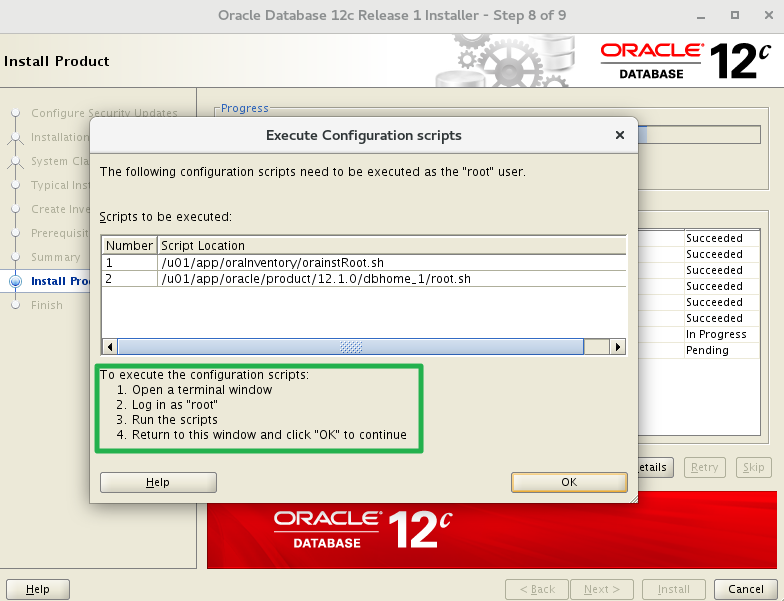784x601 pixels.
Task: Click the Details button behind the dialog
Action: point(656,468)
